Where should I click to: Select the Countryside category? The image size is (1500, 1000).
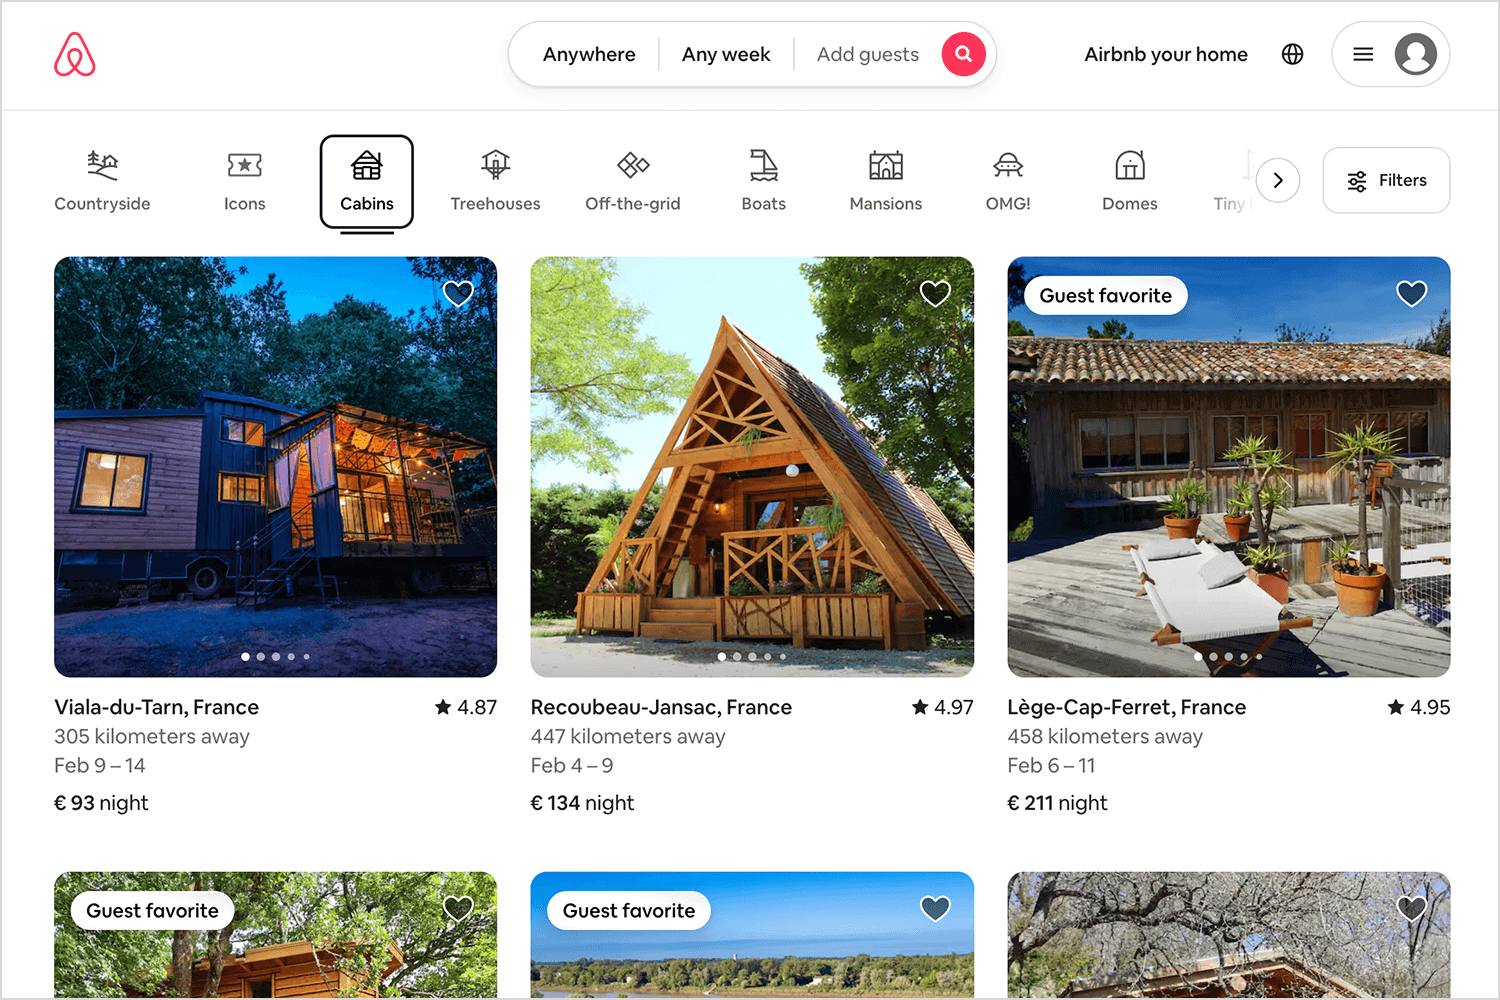pos(102,182)
